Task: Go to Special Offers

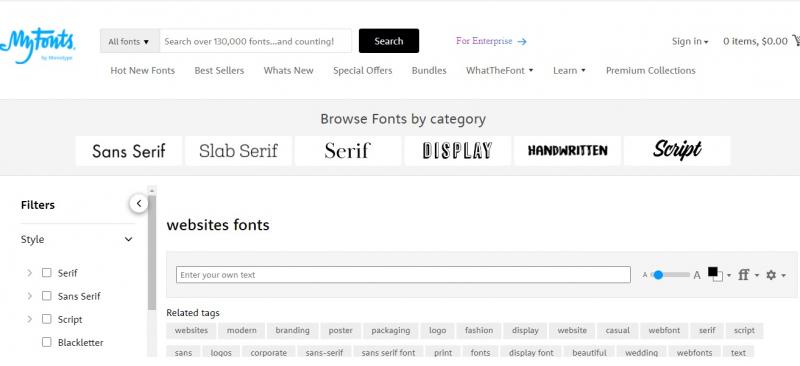Action: tap(363, 70)
